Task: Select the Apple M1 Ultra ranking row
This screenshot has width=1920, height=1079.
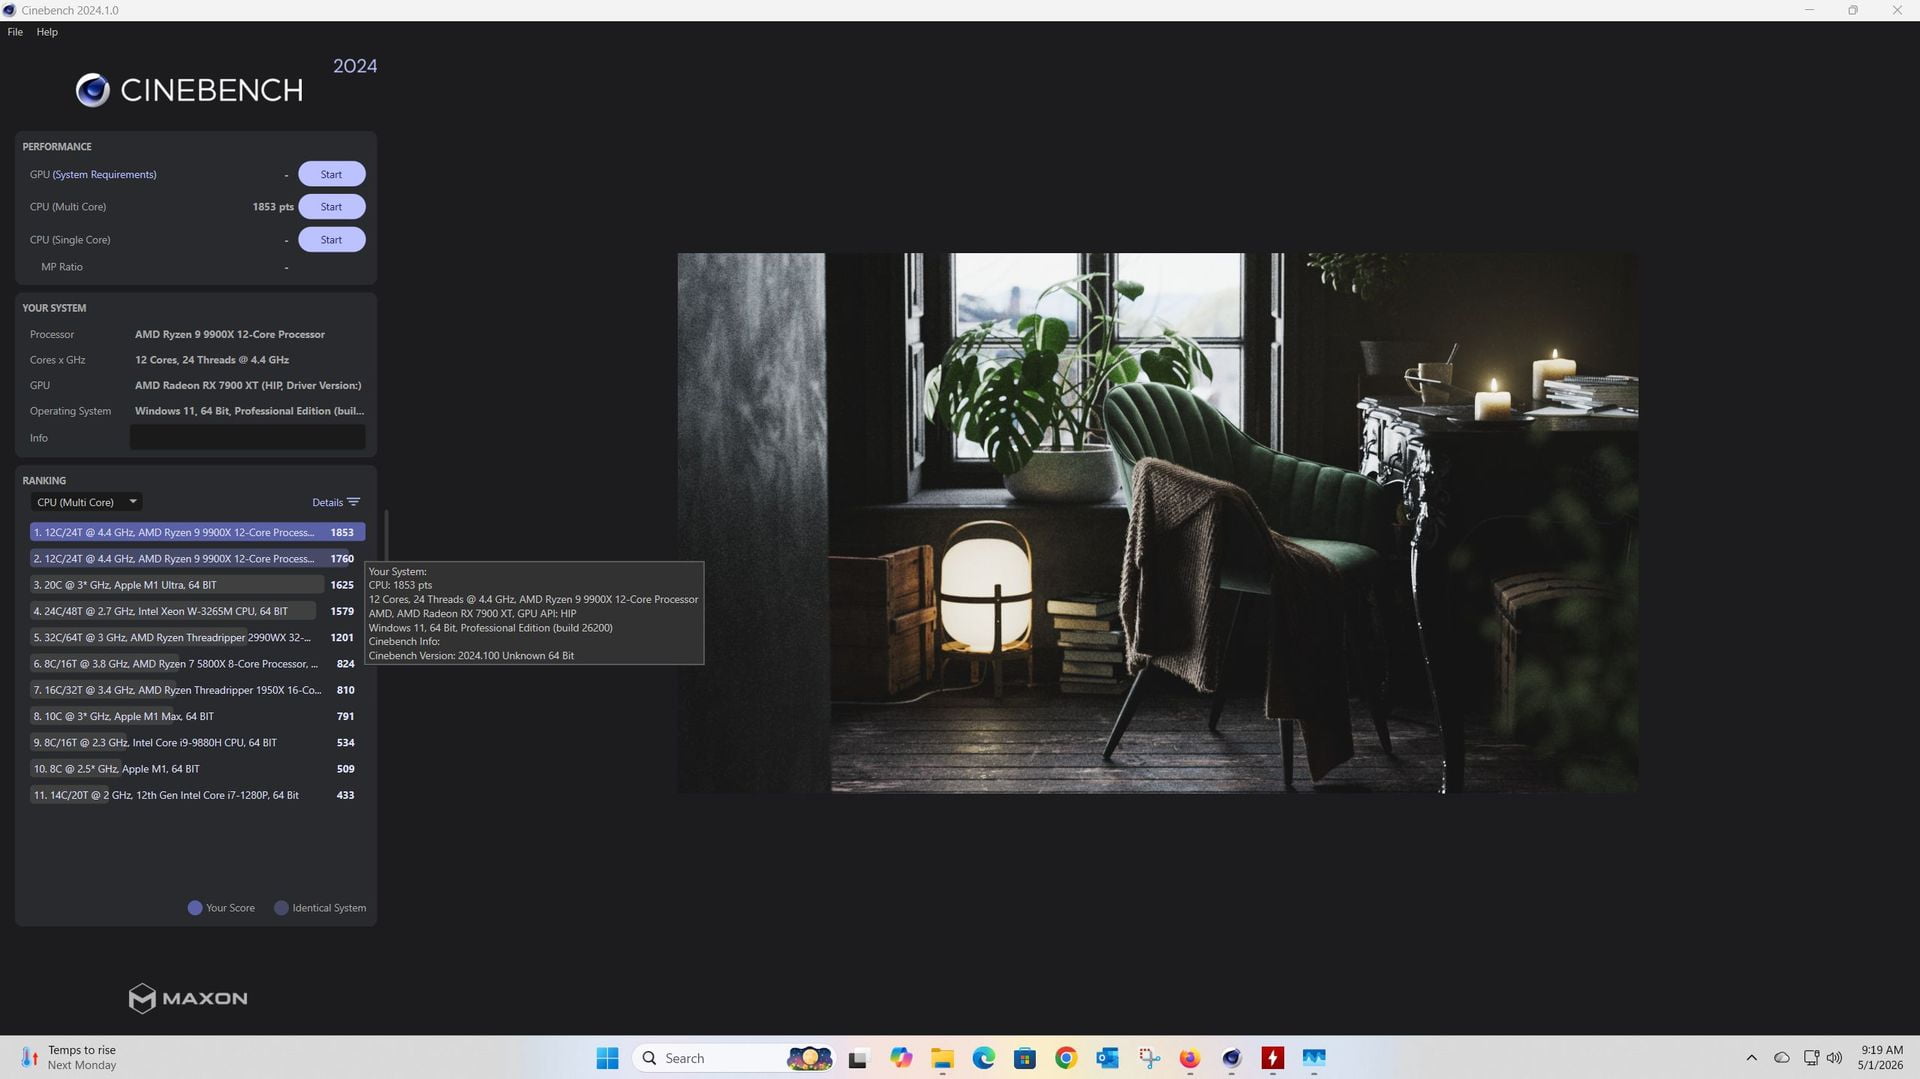Action: pyautogui.click(x=197, y=585)
